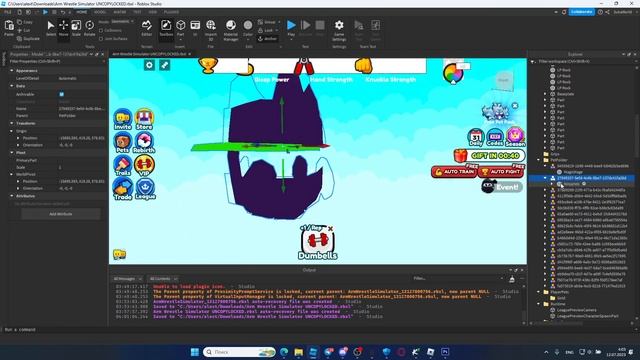Collapse the Attributes section
The height and width of the screenshot is (360, 640).
[12, 196]
